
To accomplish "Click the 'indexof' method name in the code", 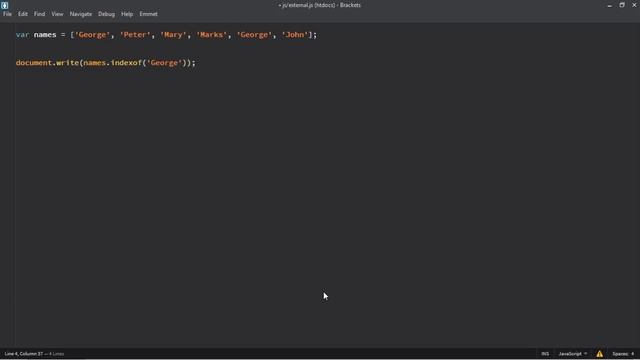I will (126, 63).
